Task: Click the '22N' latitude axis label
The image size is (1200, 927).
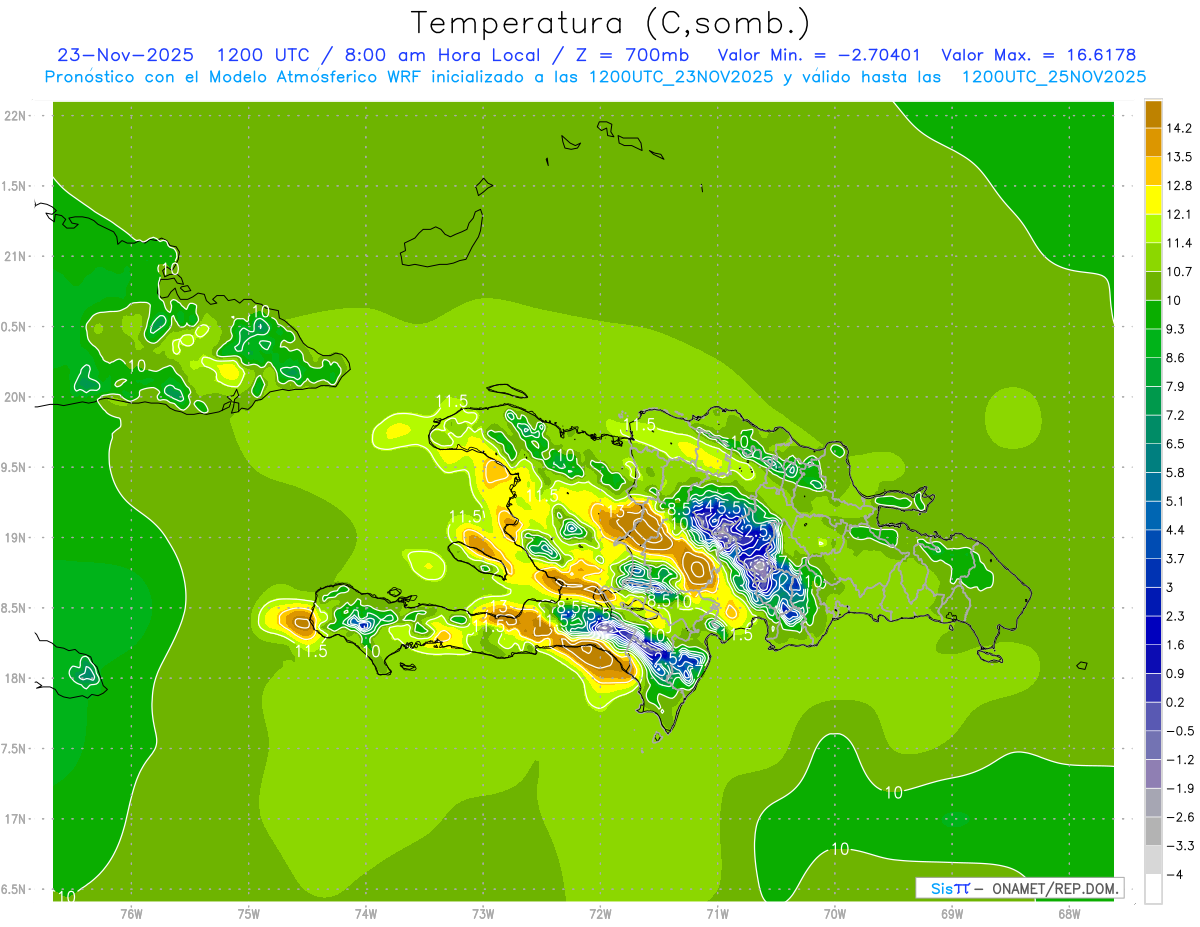Action: tap(16, 116)
